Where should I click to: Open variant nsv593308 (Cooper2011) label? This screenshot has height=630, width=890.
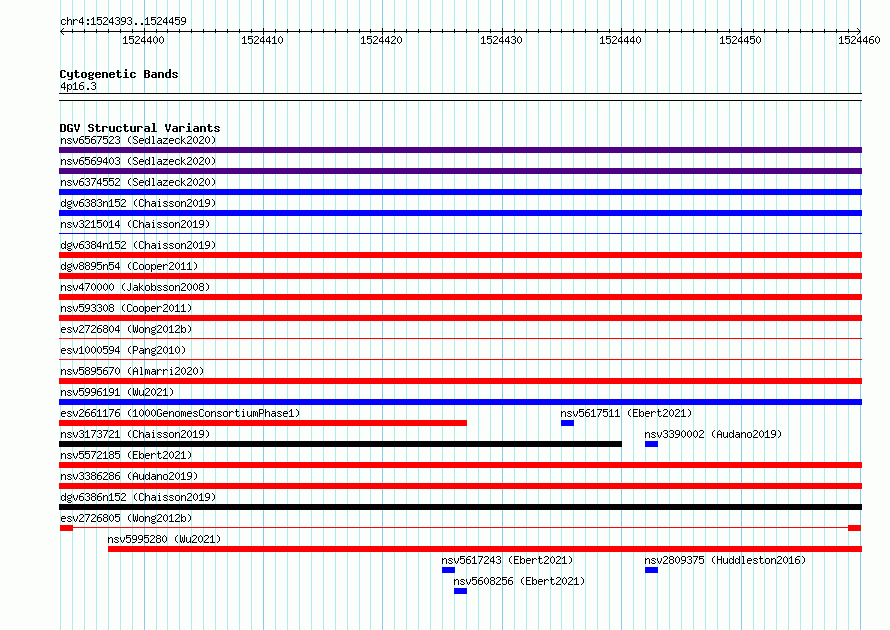coord(126,308)
